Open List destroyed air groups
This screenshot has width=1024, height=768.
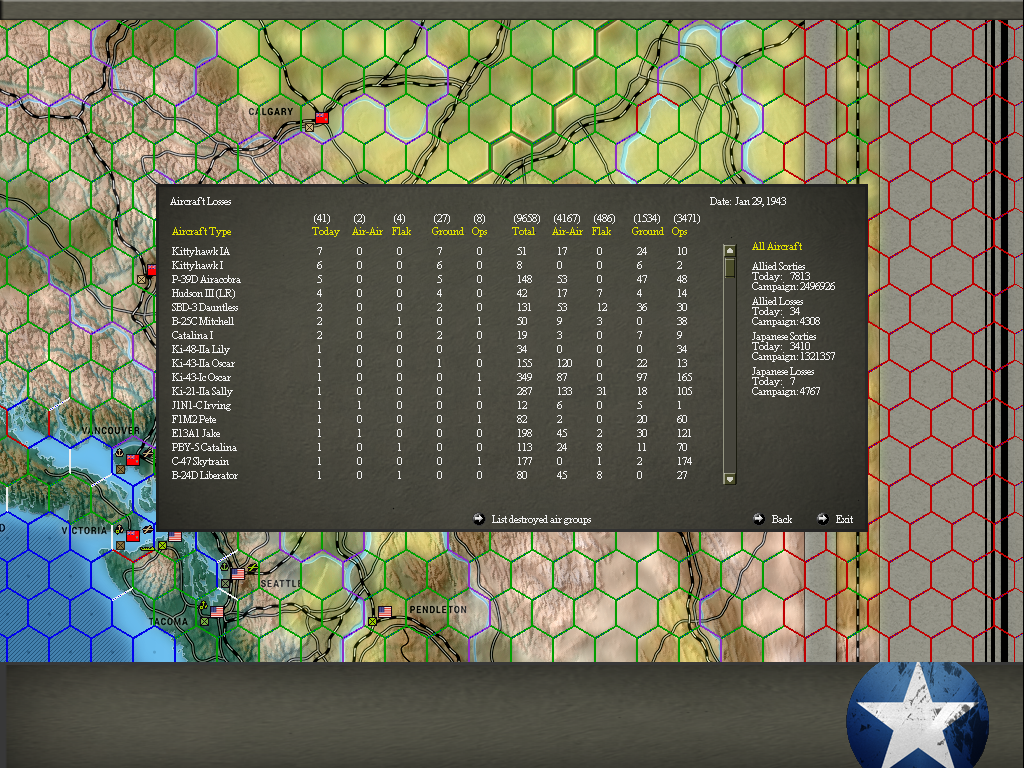point(541,519)
